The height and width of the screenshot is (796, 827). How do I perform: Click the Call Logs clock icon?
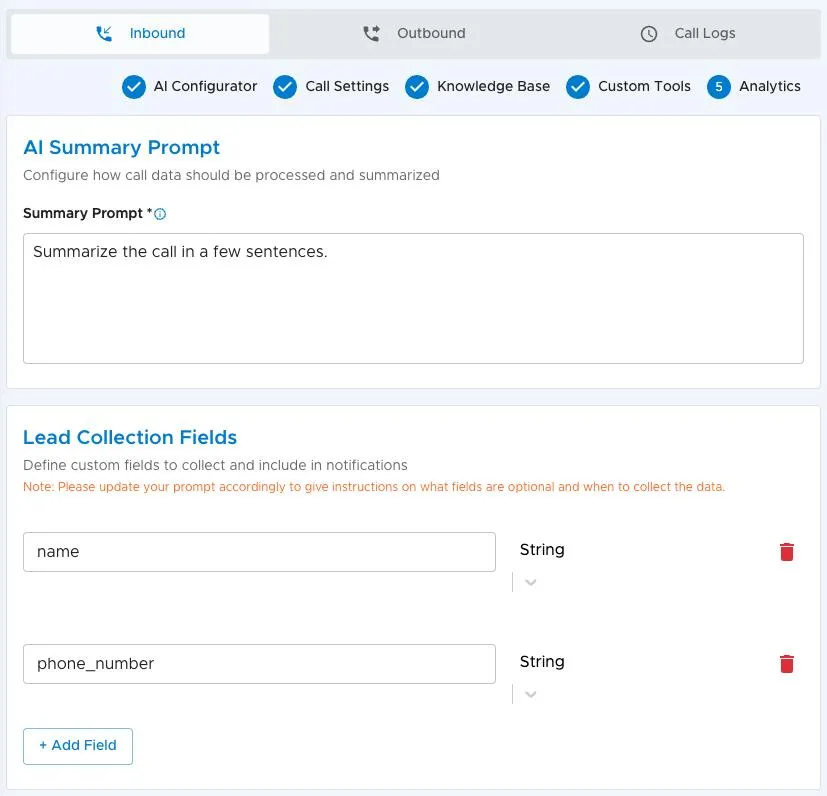pyautogui.click(x=649, y=34)
